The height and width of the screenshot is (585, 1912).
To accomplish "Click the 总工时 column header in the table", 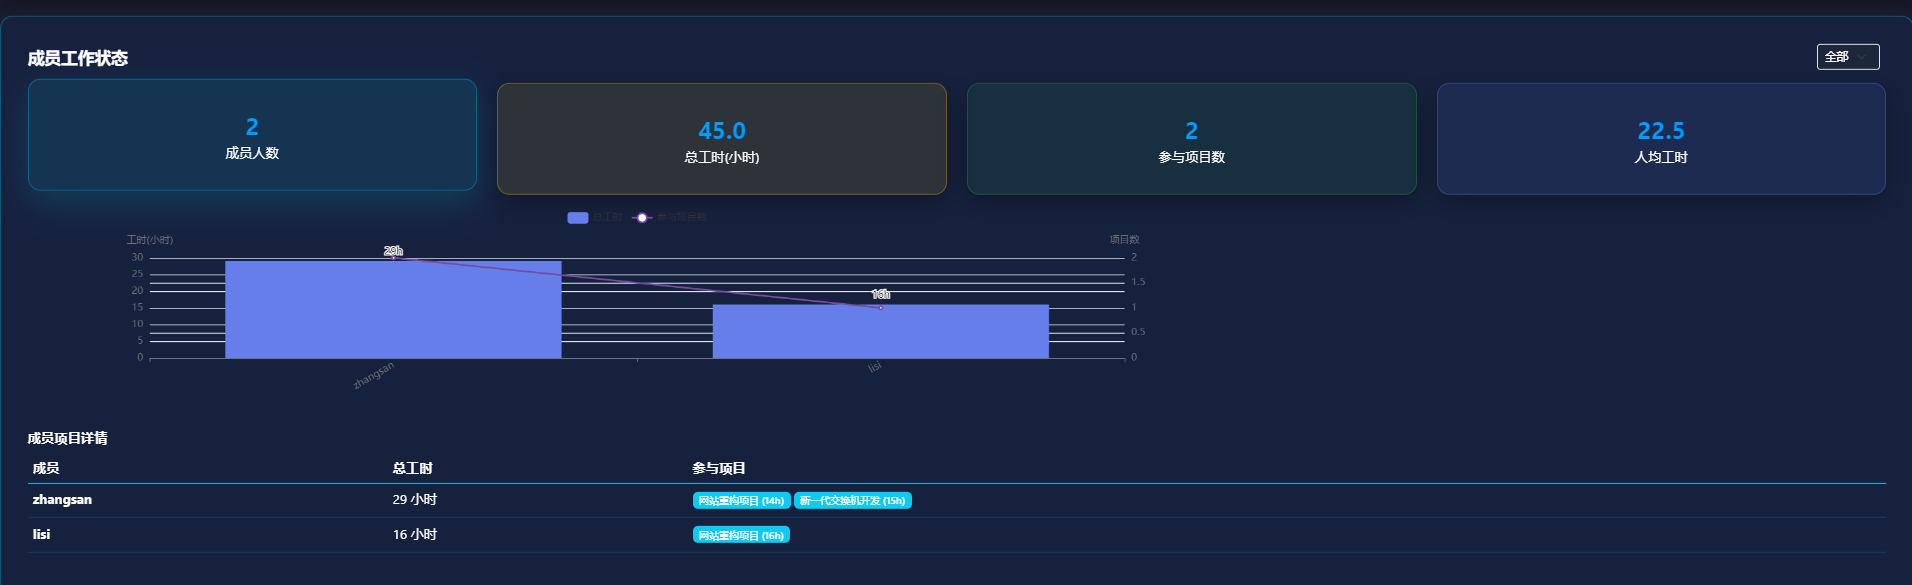I will click(x=412, y=468).
